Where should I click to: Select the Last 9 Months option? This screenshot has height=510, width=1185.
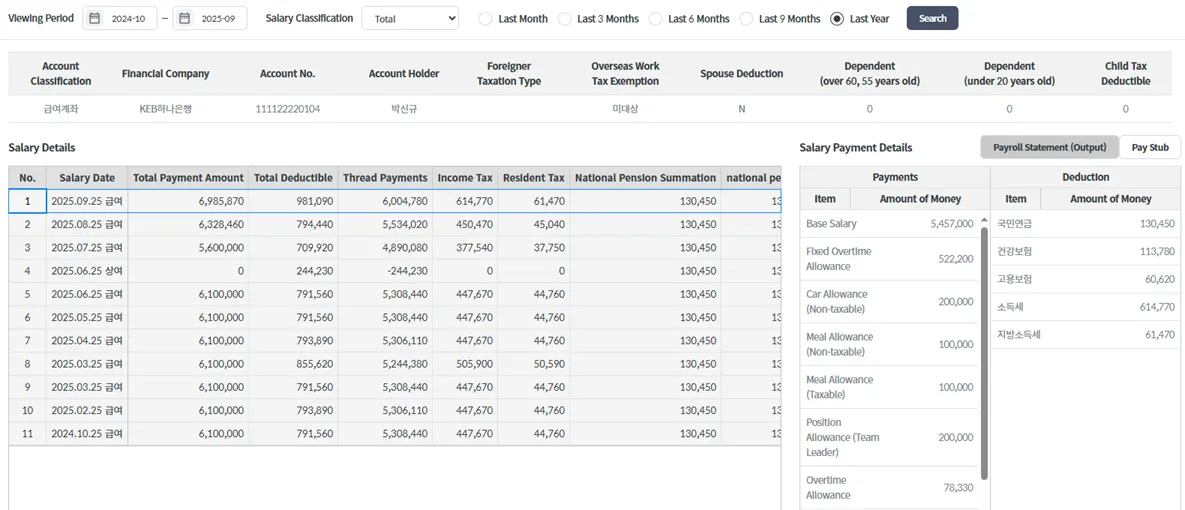746,19
